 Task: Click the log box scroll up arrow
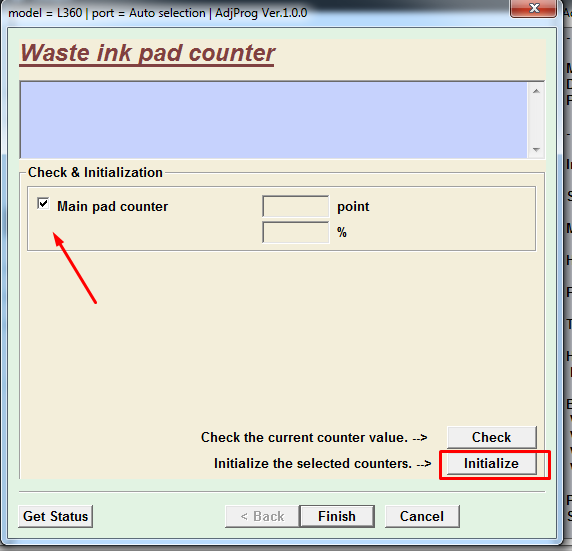tap(536, 91)
